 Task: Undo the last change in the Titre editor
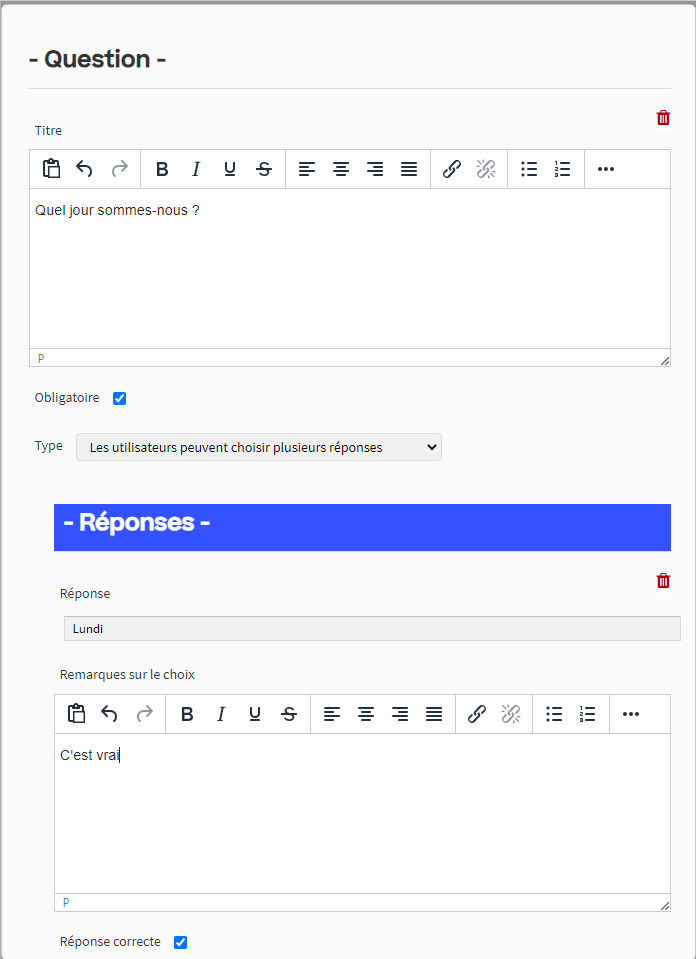click(85, 169)
